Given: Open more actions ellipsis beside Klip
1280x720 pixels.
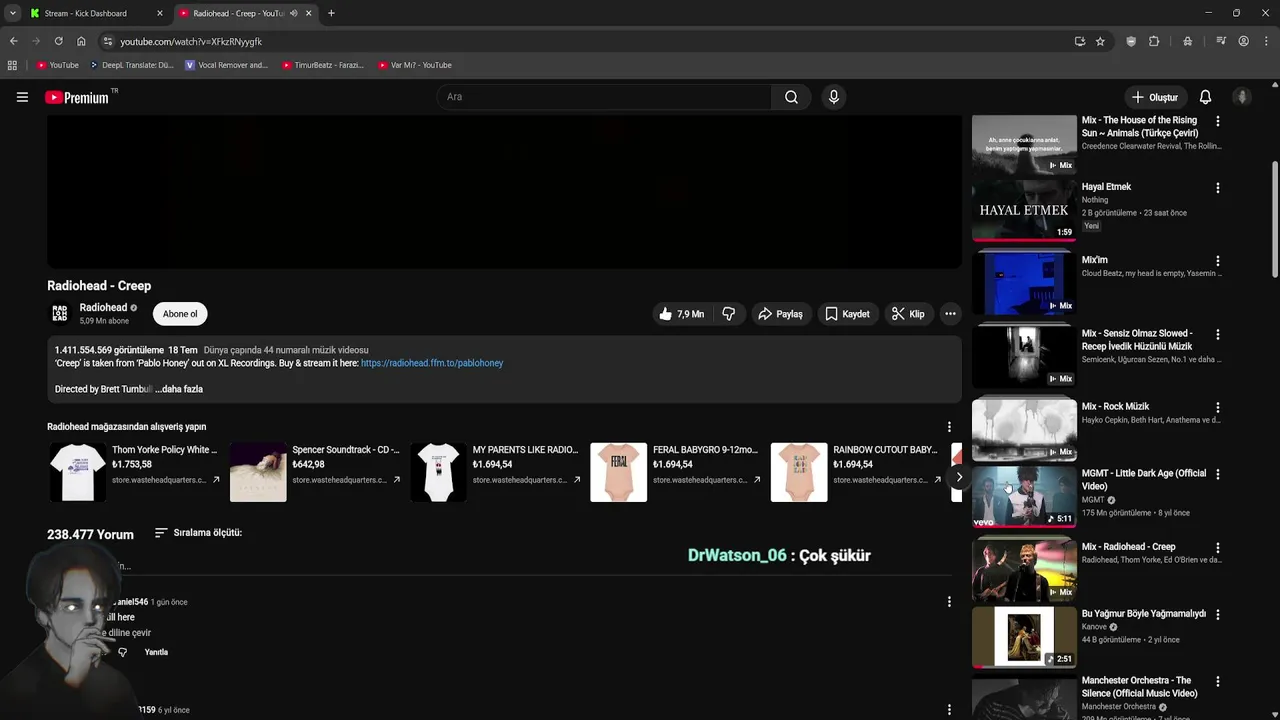Looking at the screenshot, I should [950, 314].
